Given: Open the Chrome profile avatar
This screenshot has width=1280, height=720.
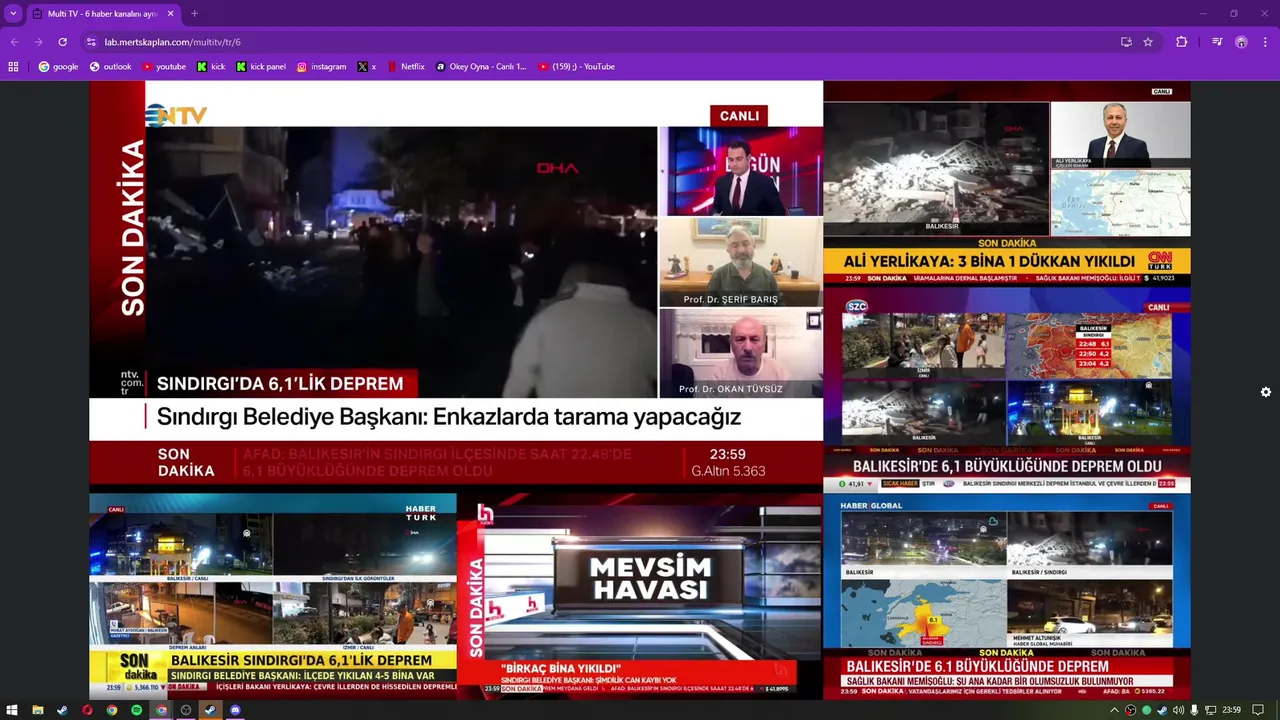Looking at the screenshot, I should pyautogui.click(x=1241, y=42).
